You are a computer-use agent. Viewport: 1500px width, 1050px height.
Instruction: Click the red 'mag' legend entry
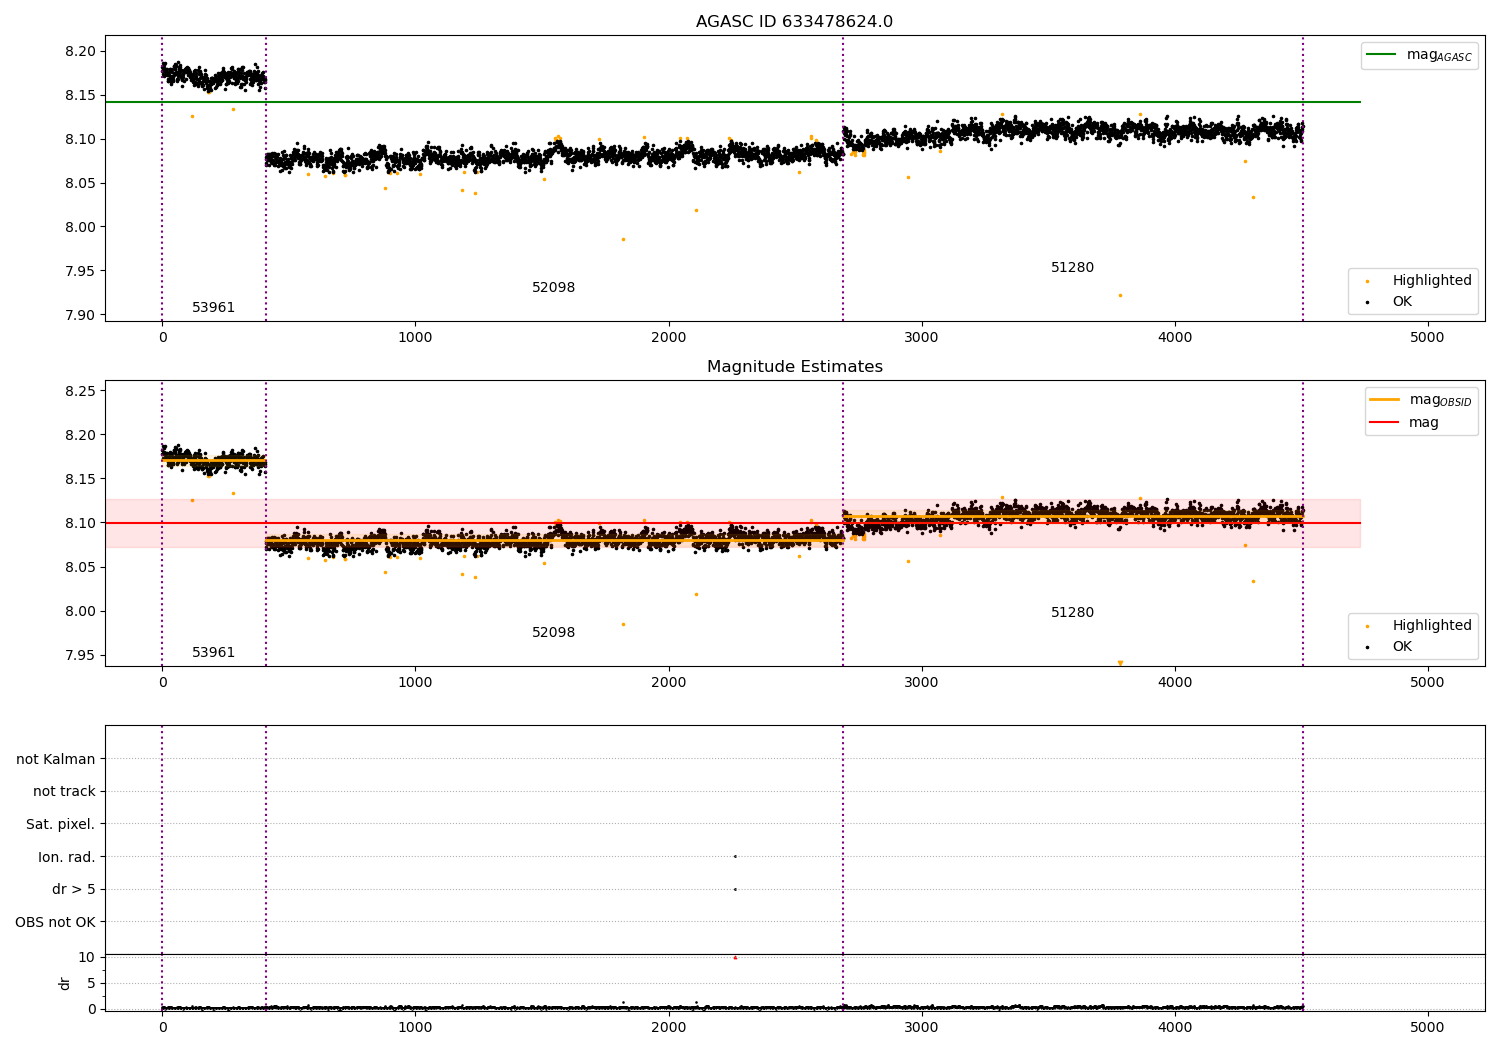(x=1404, y=422)
